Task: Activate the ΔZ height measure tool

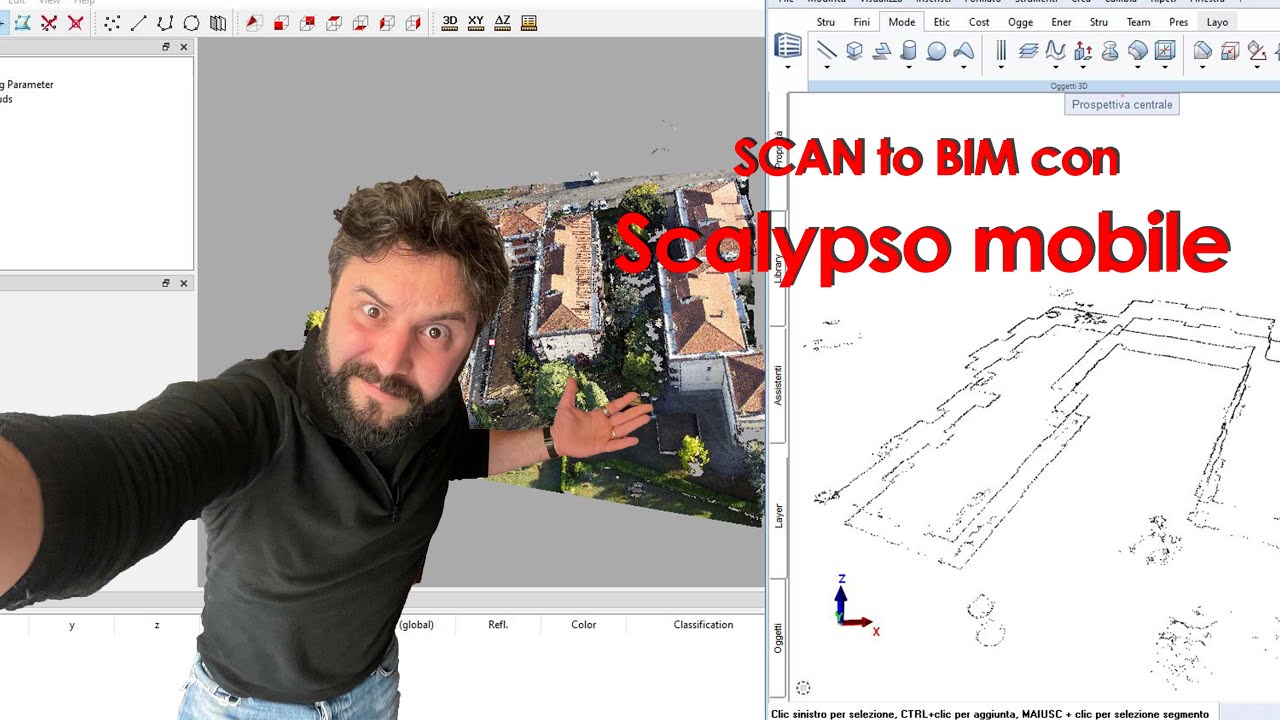Action: click(x=502, y=22)
